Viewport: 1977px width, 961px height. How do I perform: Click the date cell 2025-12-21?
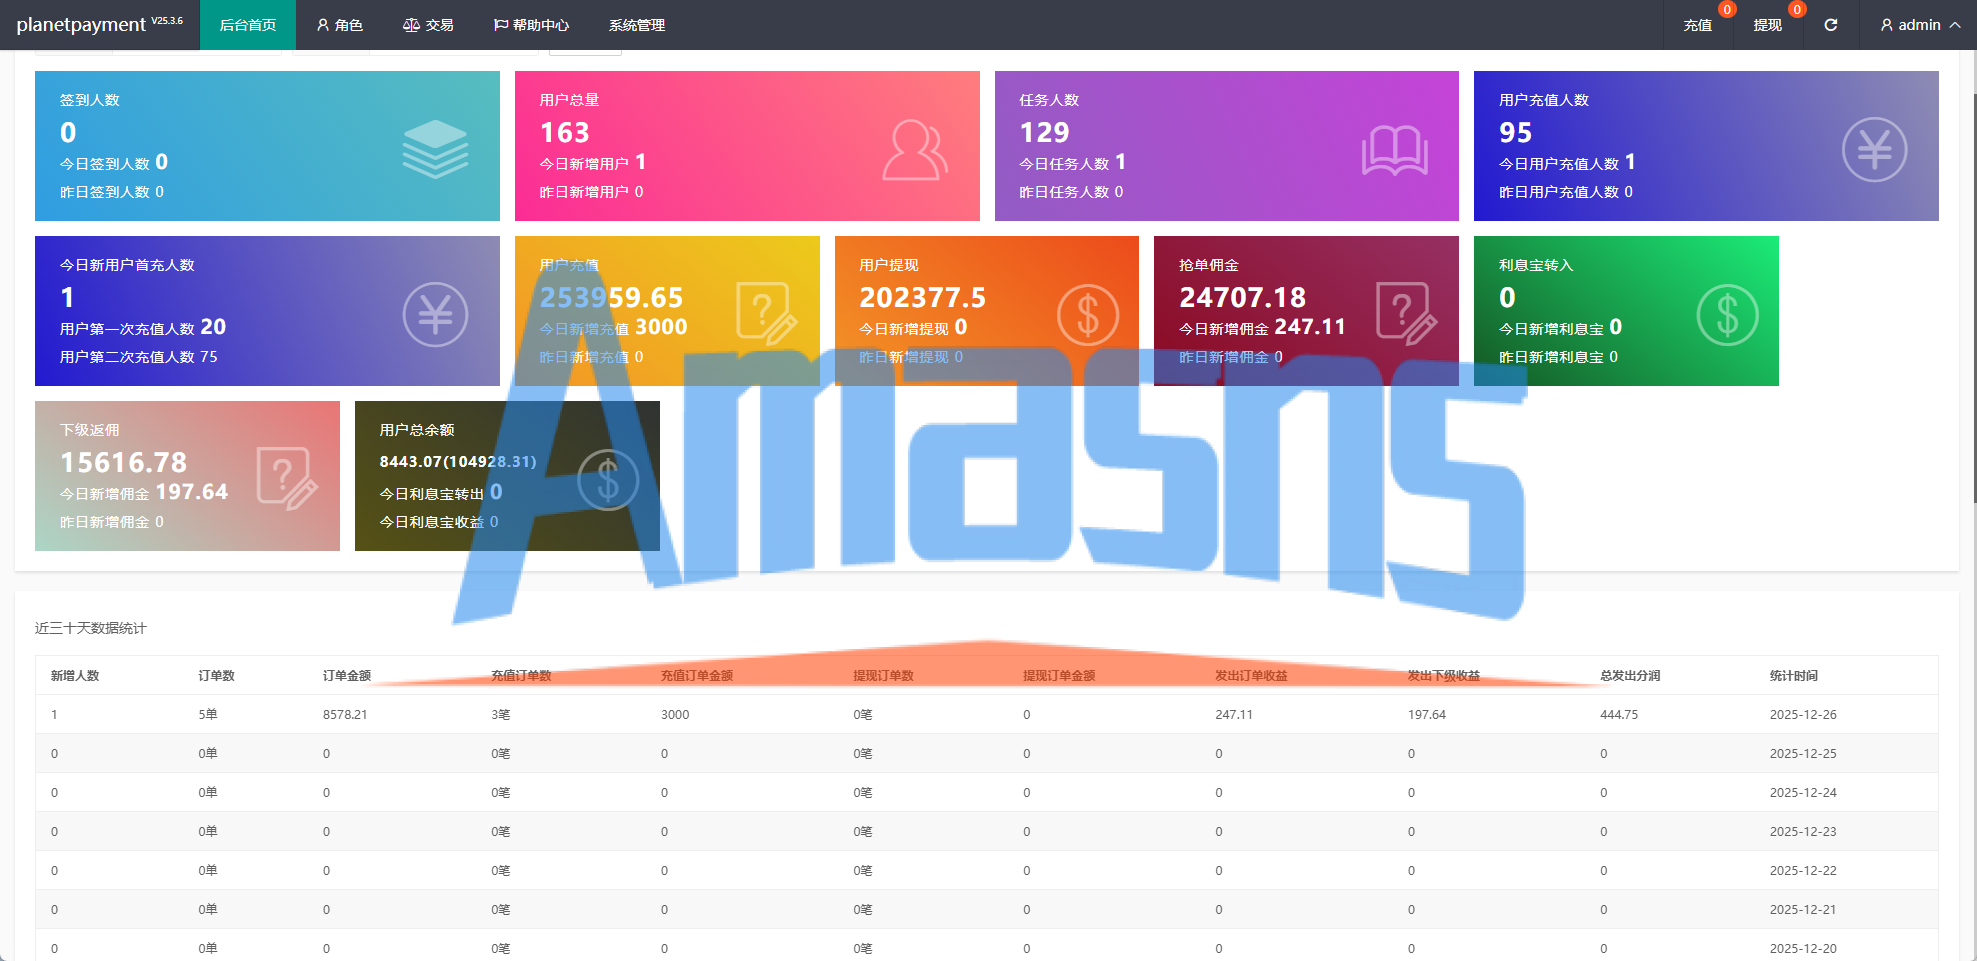tap(1803, 910)
